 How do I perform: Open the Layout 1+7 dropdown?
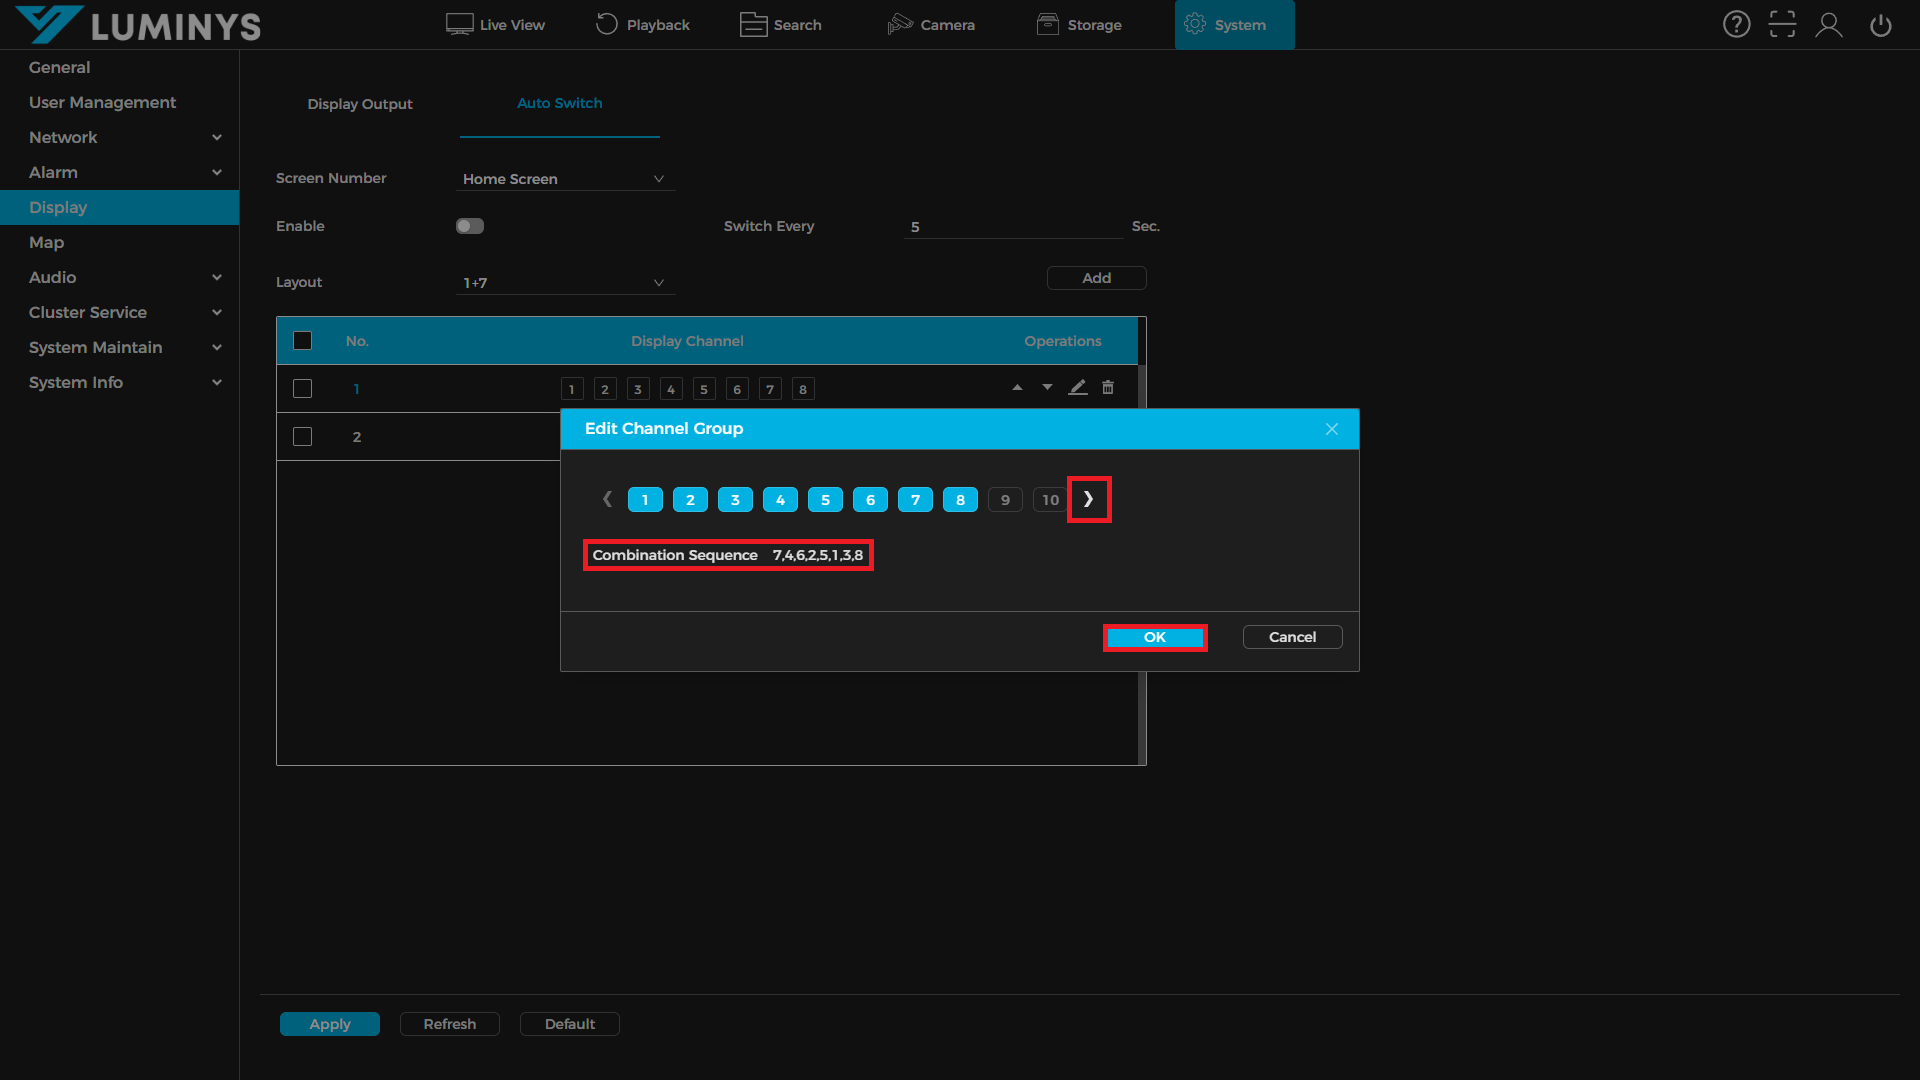click(564, 283)
